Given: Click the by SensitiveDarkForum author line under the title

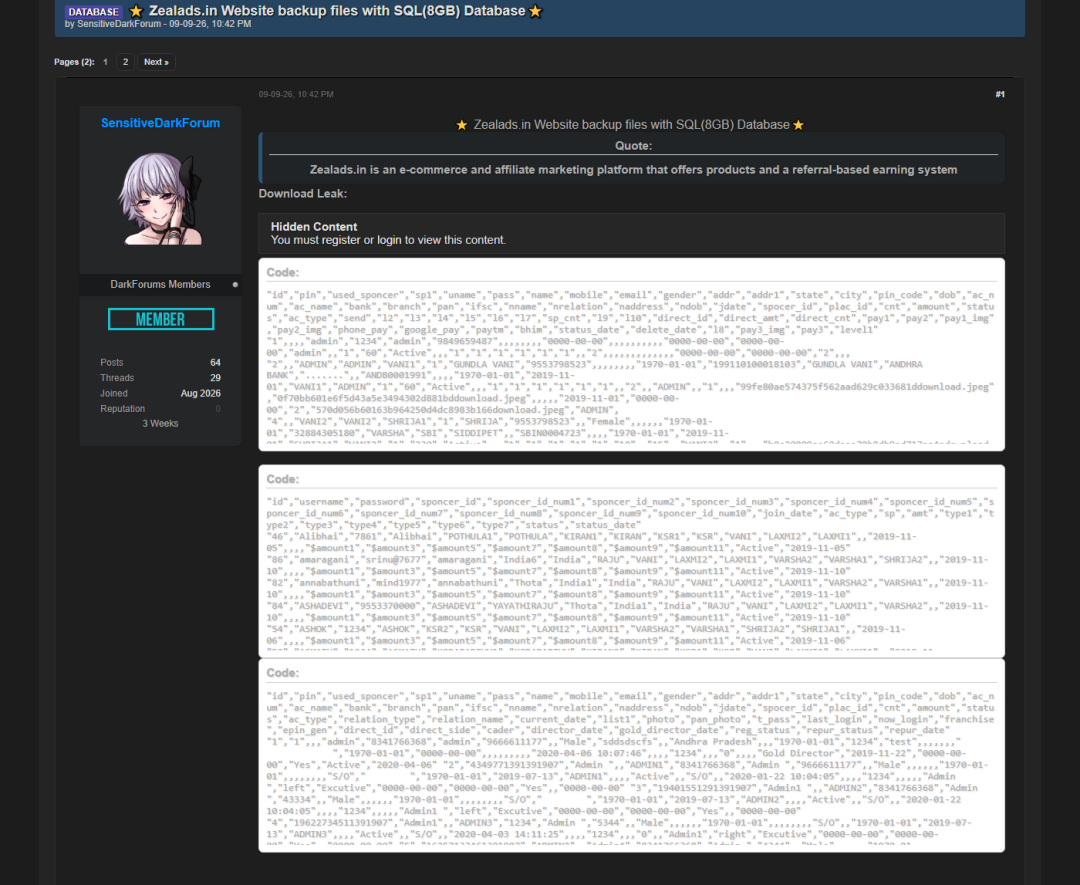Looking at the screenshot, I should point(158,24).
